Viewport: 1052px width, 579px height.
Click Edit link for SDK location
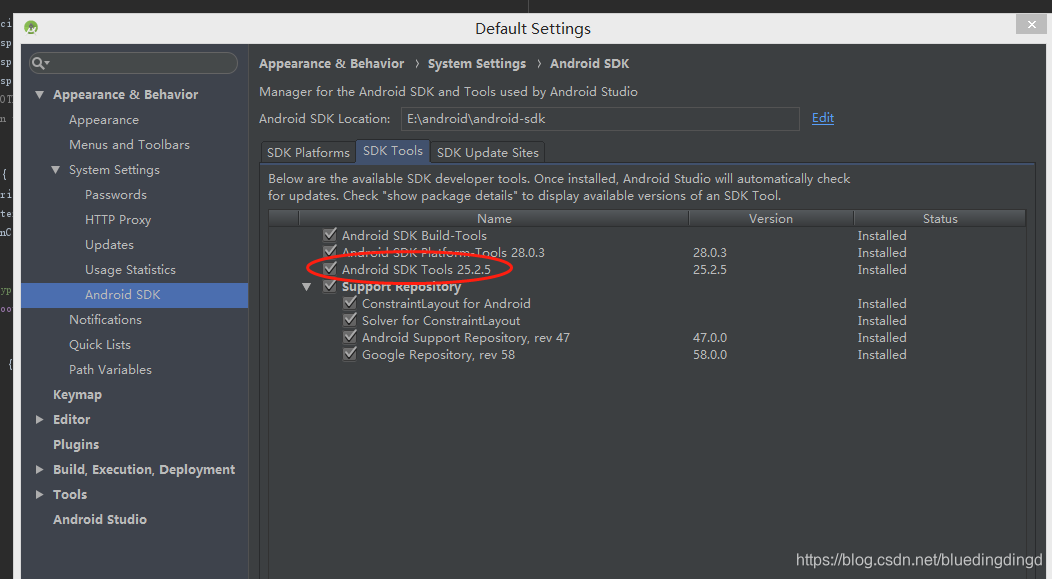point(823,118)
